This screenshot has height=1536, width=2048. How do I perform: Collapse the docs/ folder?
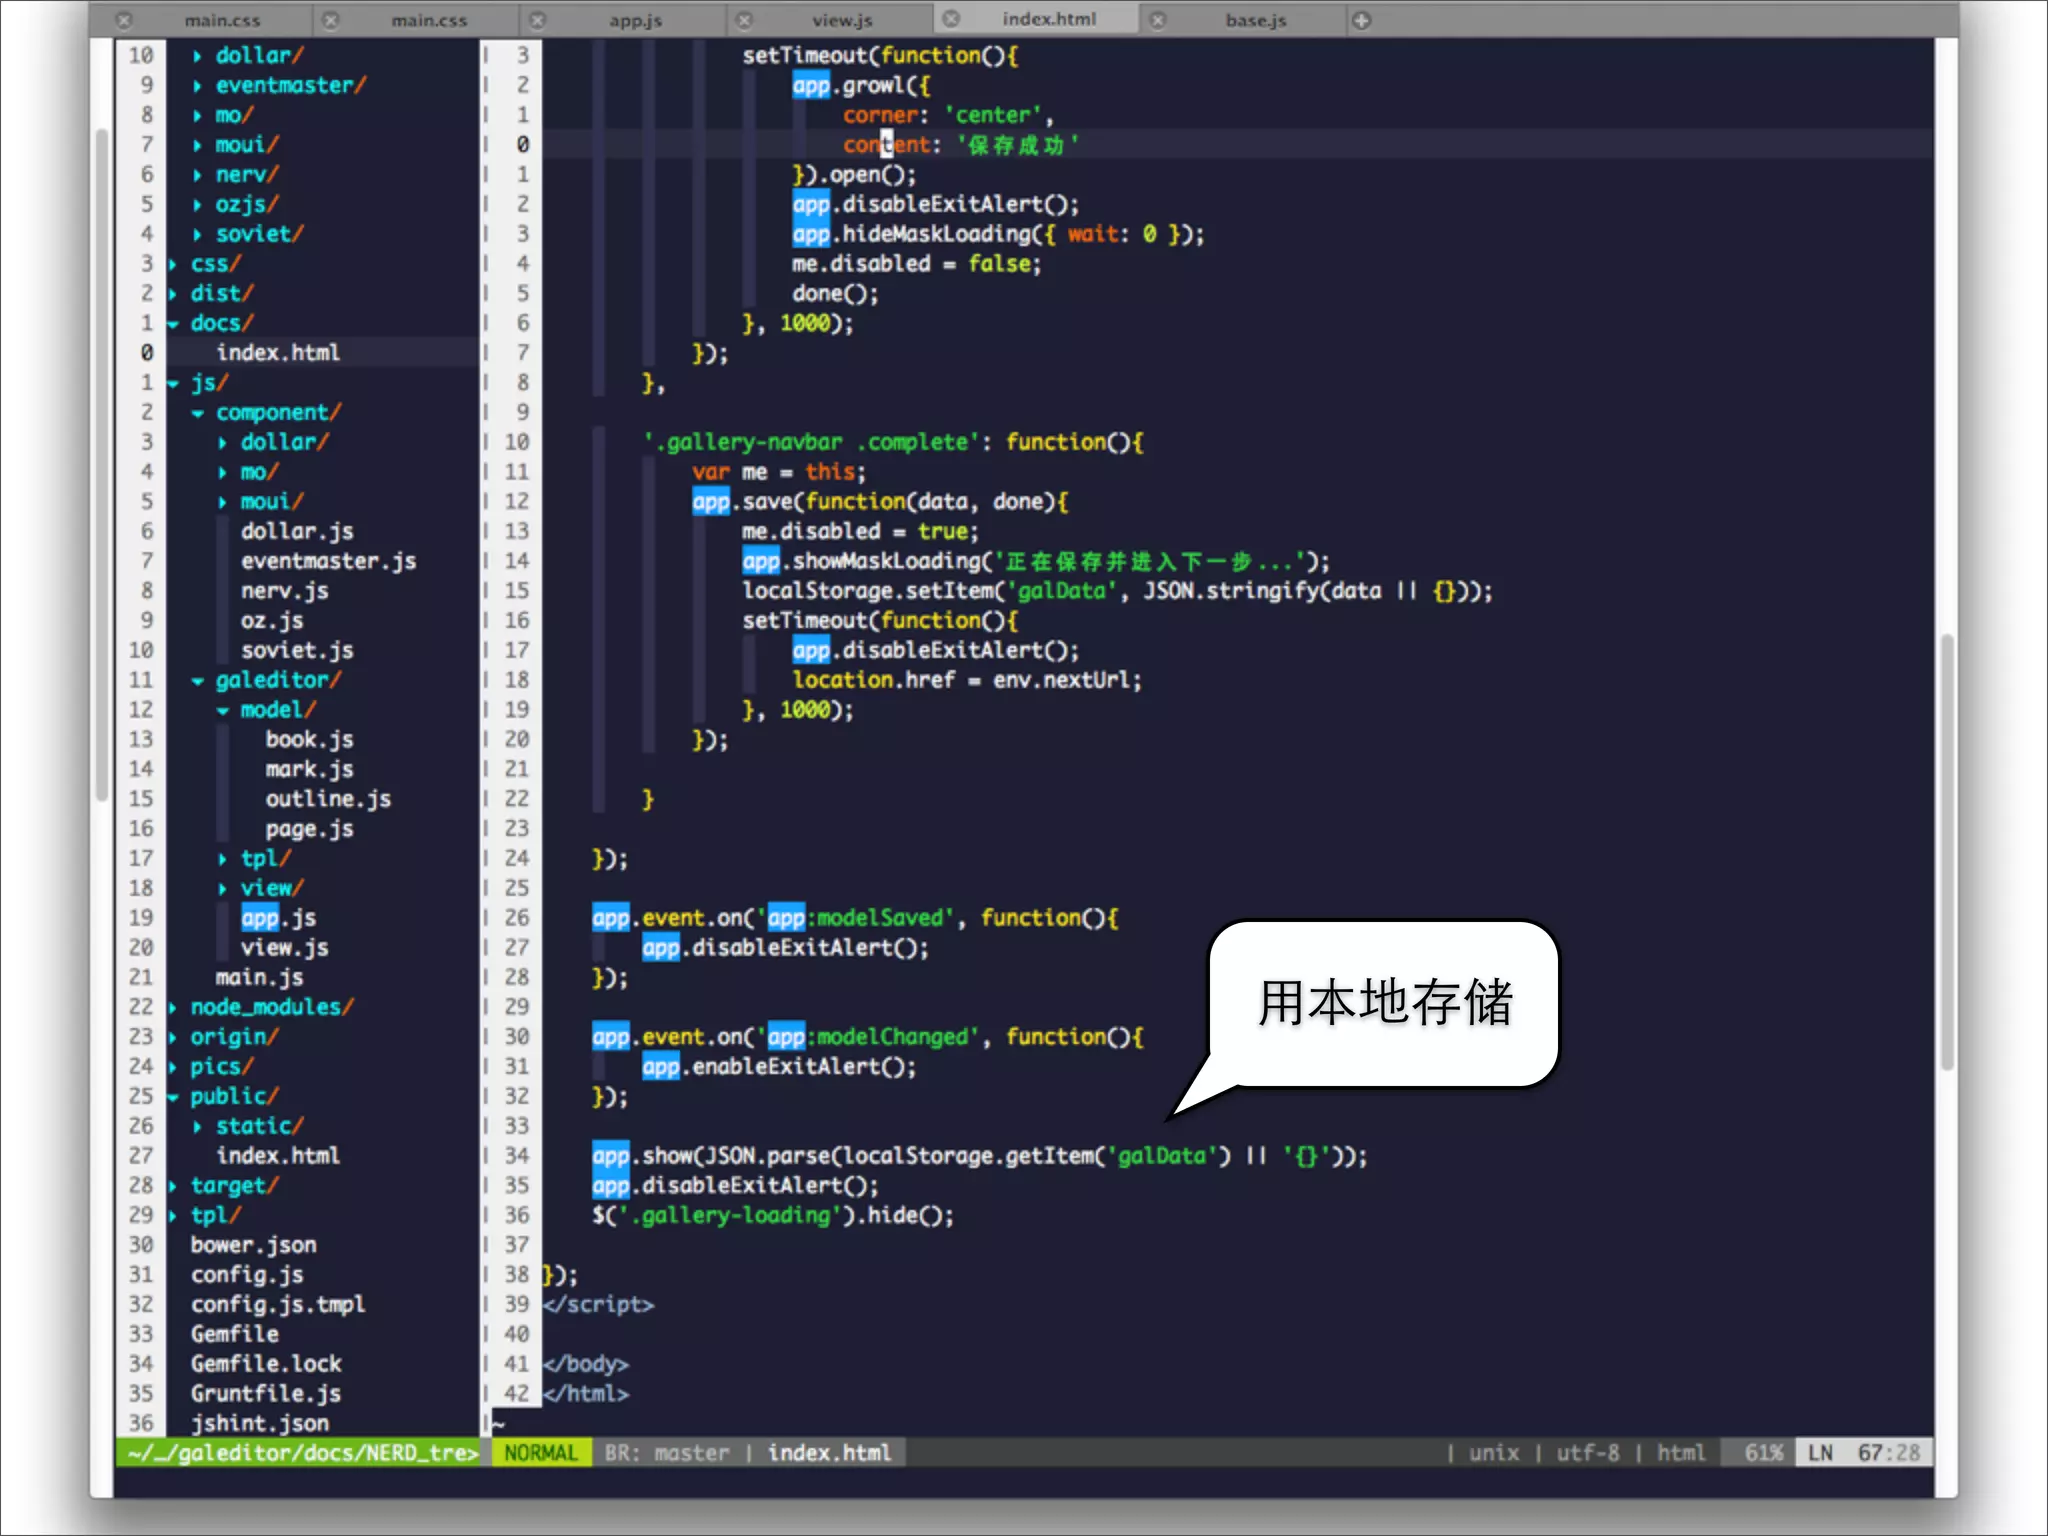(173, 324)
